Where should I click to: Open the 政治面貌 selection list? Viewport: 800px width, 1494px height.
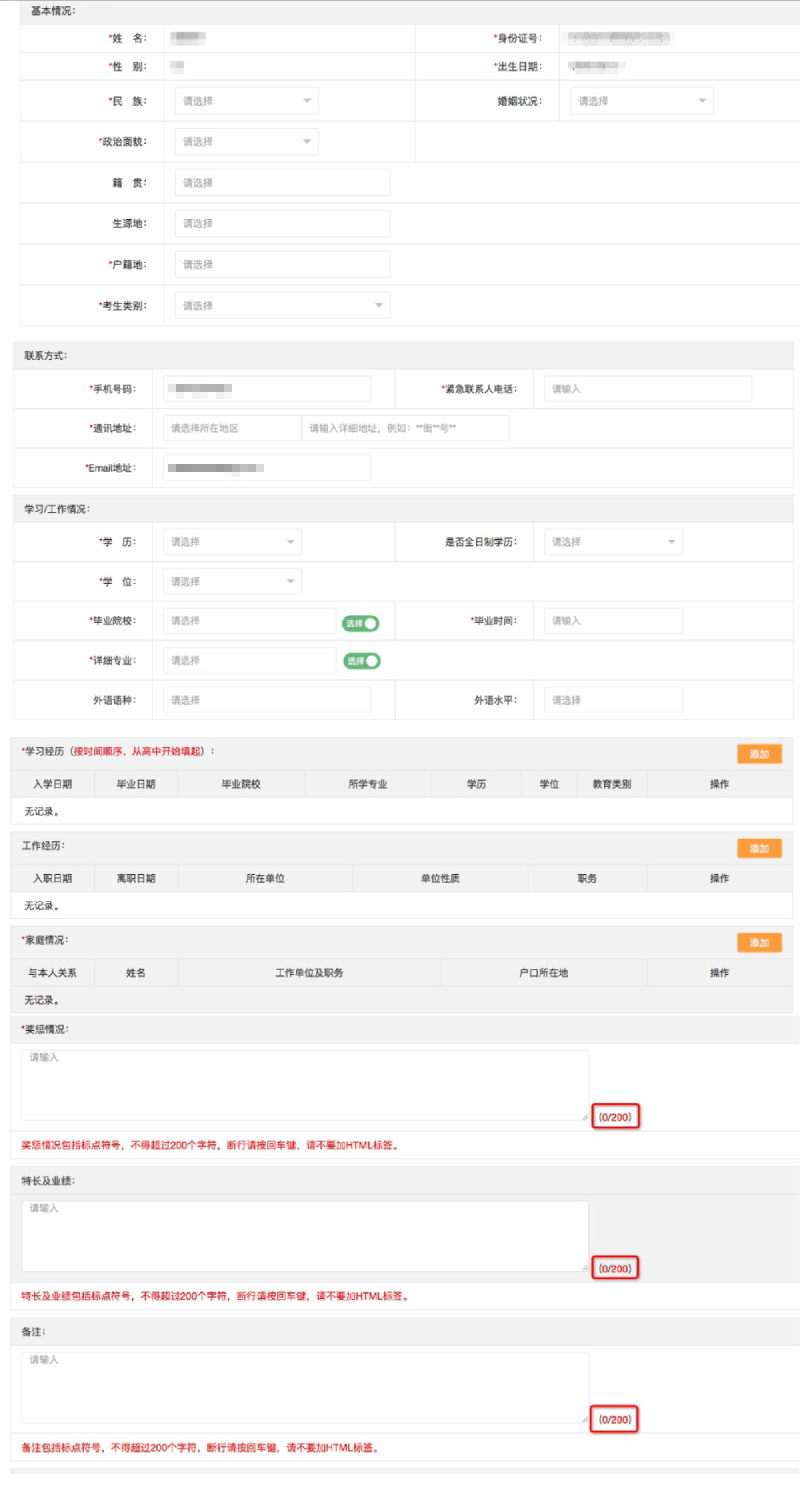pyautogui.click(x=246, y=142)
